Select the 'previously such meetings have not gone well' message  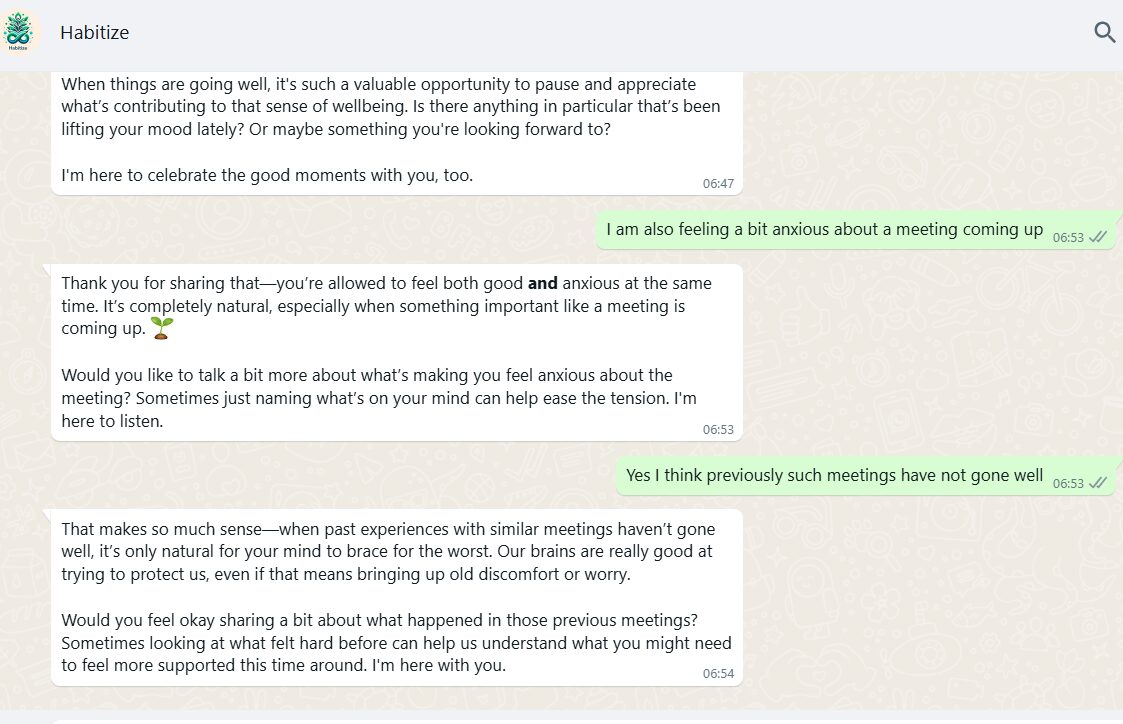click(834, 476)
